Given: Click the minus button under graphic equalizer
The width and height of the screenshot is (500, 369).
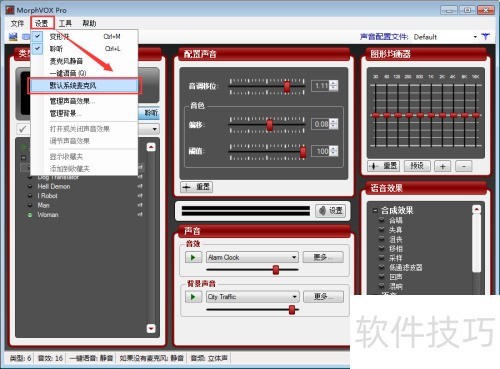Looking at the screenshot, I should tap(463, 166).
